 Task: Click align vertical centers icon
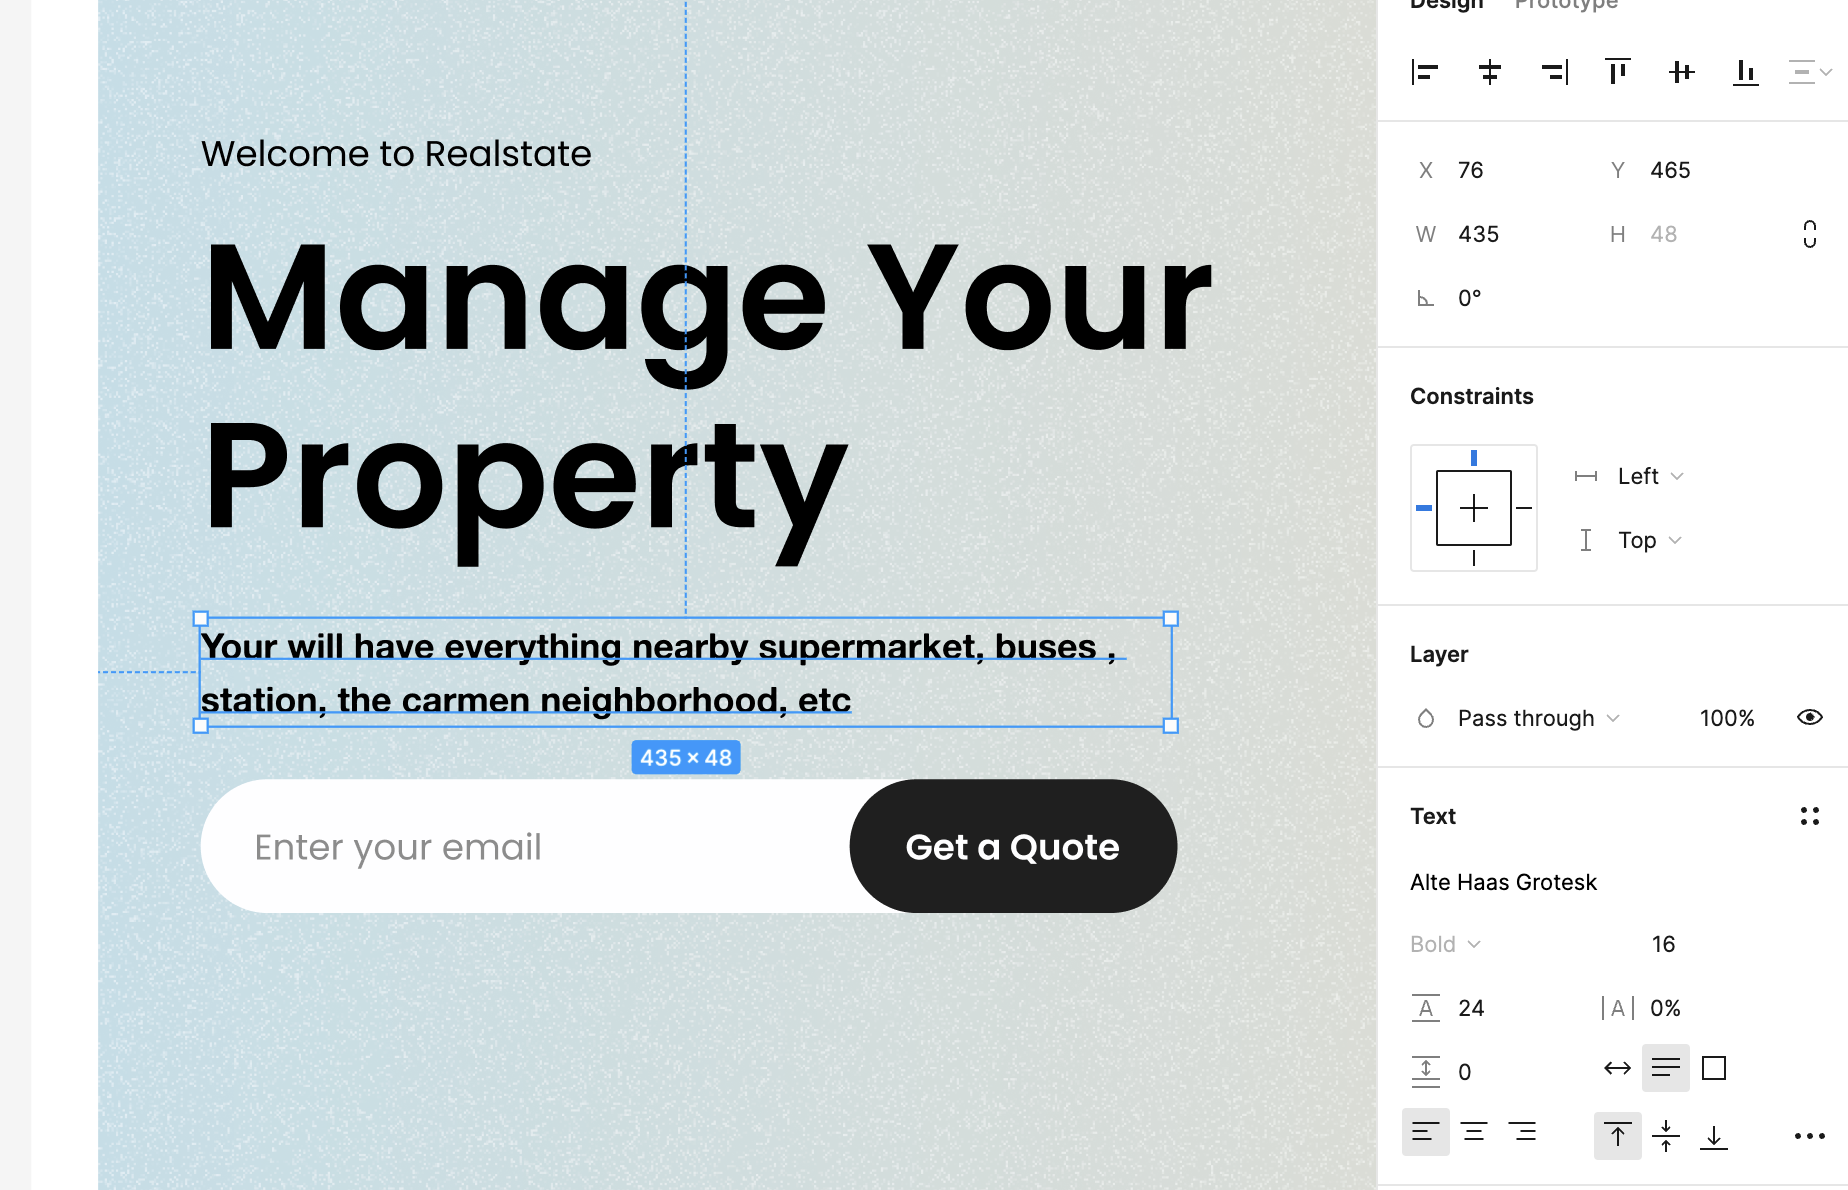point(1681,72)
